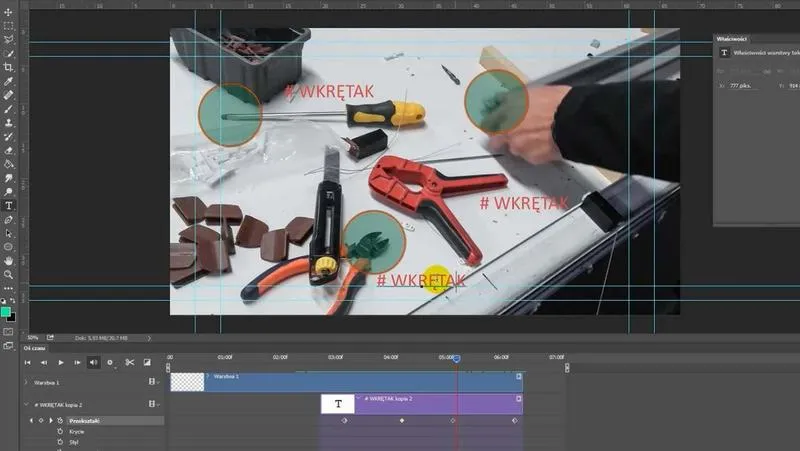Select the Move tool
800x451 pixels.
9,11
